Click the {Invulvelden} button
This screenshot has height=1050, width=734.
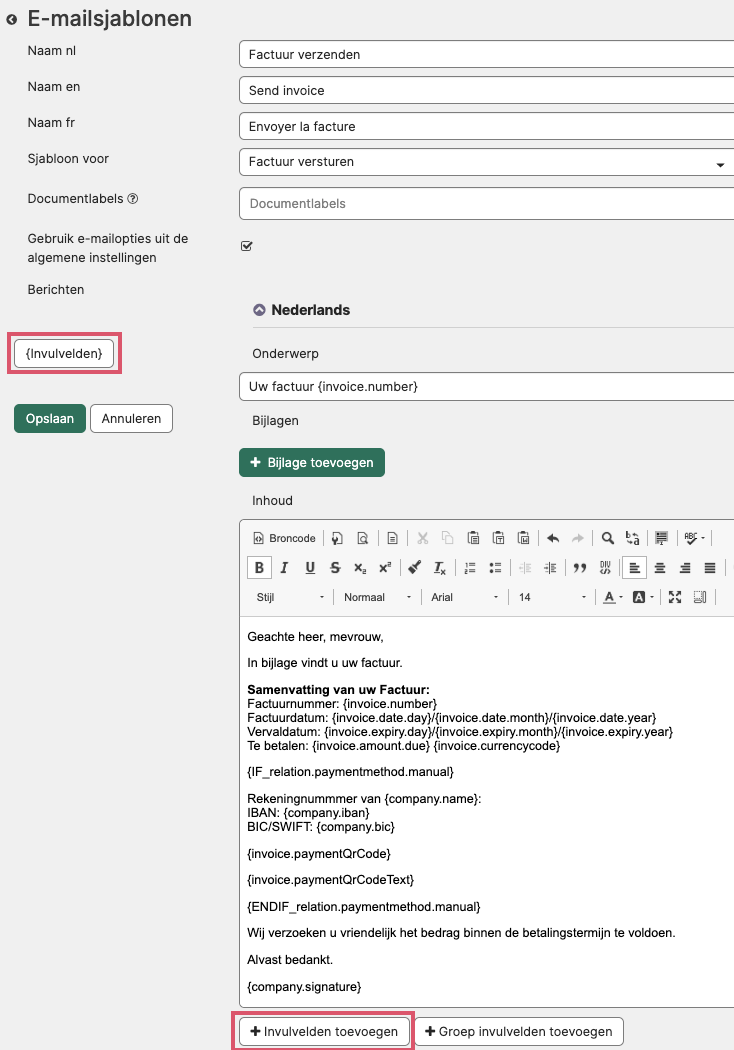pos(64,354)
